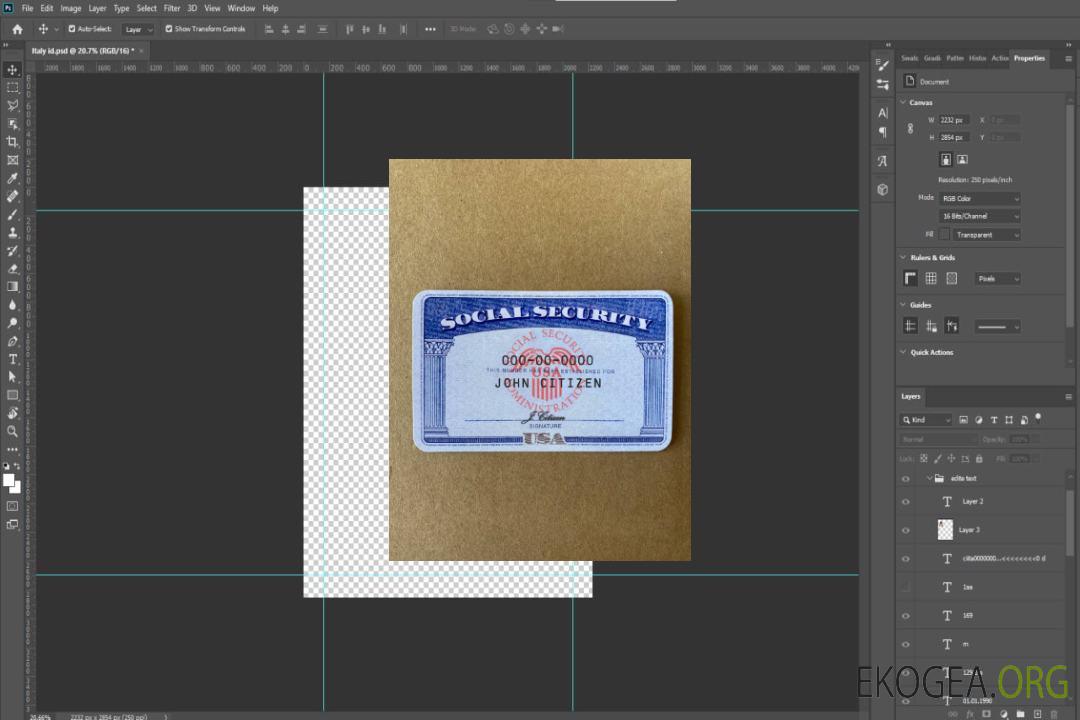
Task: Select the Path Selection tool
Action: (12, 377)
